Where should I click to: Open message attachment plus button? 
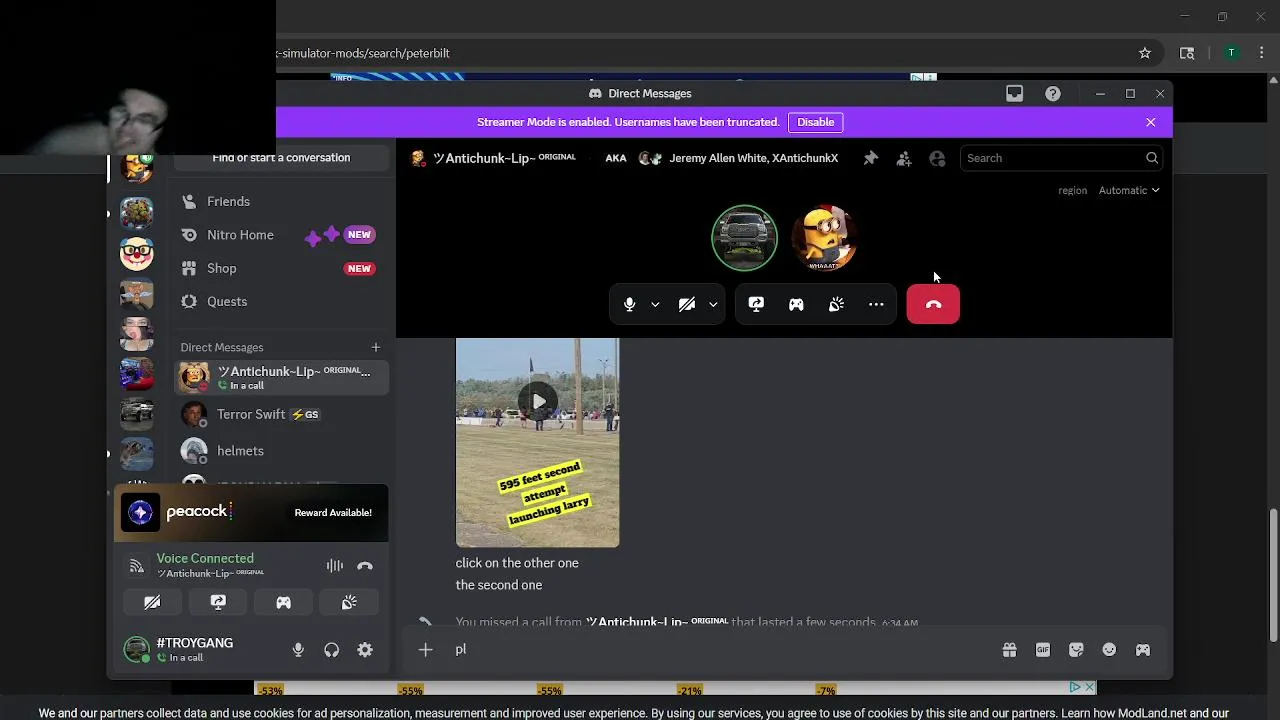click(425, 650)
